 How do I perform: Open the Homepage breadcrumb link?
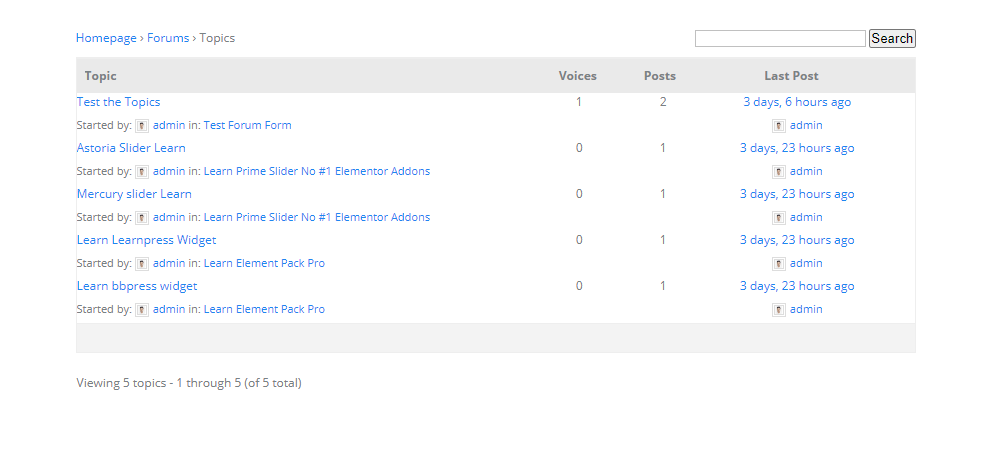tap(106, 38)
